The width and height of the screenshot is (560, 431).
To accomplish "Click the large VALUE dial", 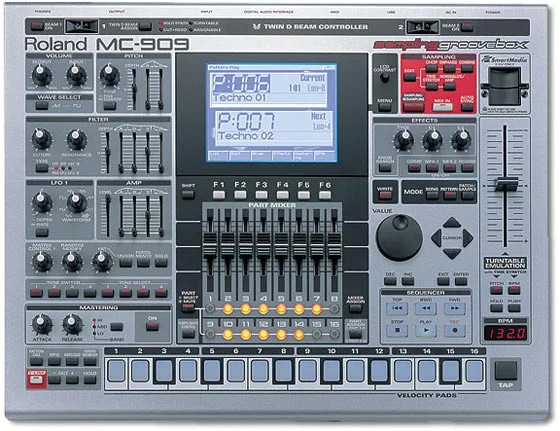I will pyautogui.click(x=399, y=237).
